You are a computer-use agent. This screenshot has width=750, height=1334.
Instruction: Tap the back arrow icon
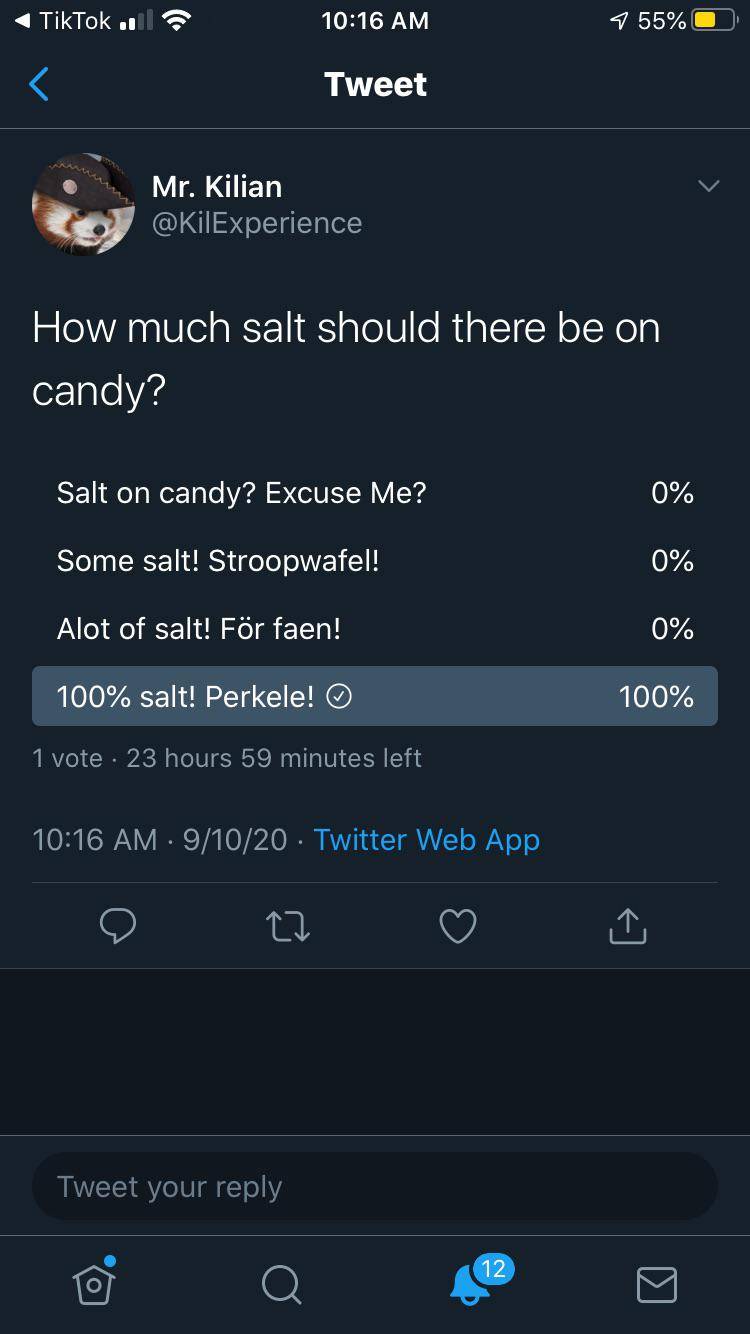tap(39, 85)
